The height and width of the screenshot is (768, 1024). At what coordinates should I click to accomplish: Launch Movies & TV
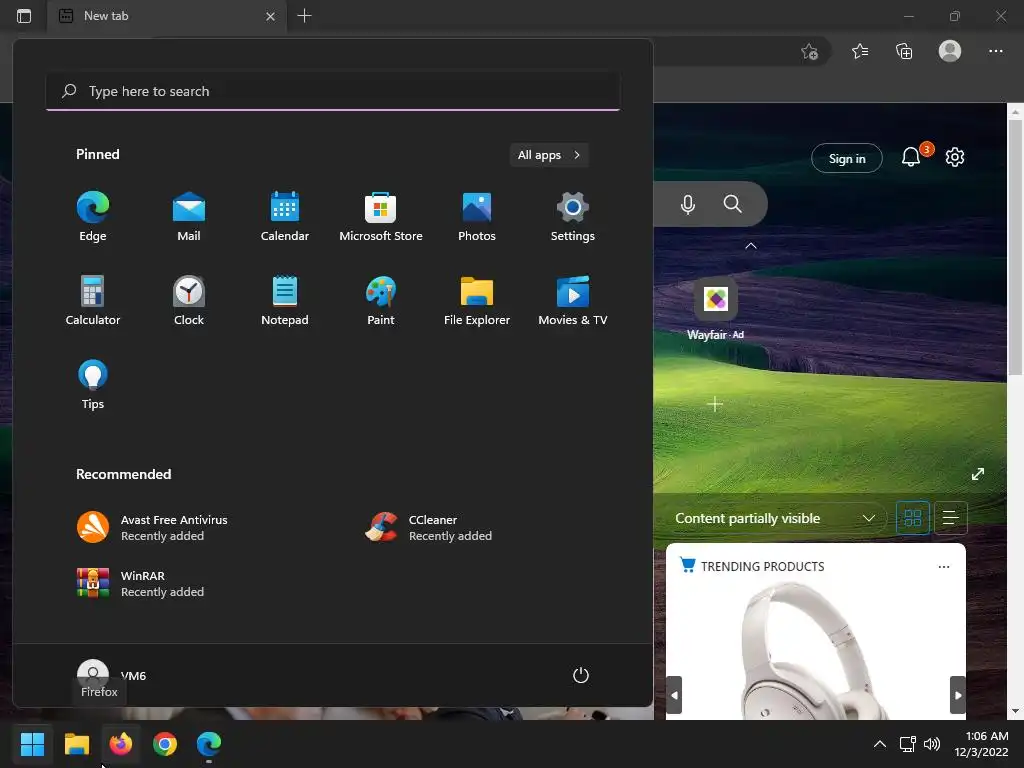click(x=573, y=300)
